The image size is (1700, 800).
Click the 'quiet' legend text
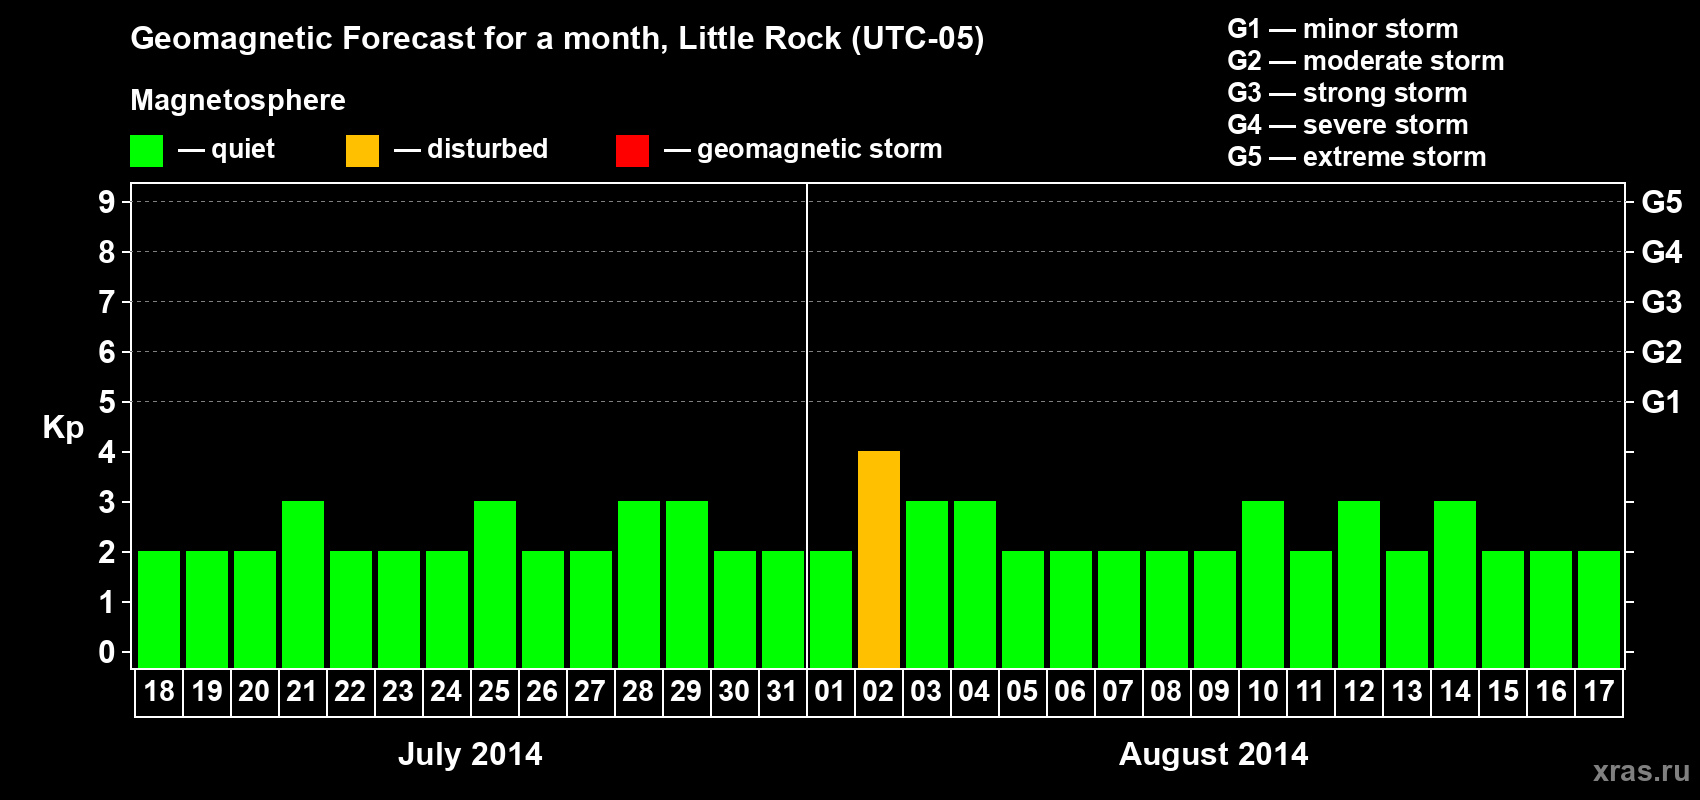[x=243, y=150]
